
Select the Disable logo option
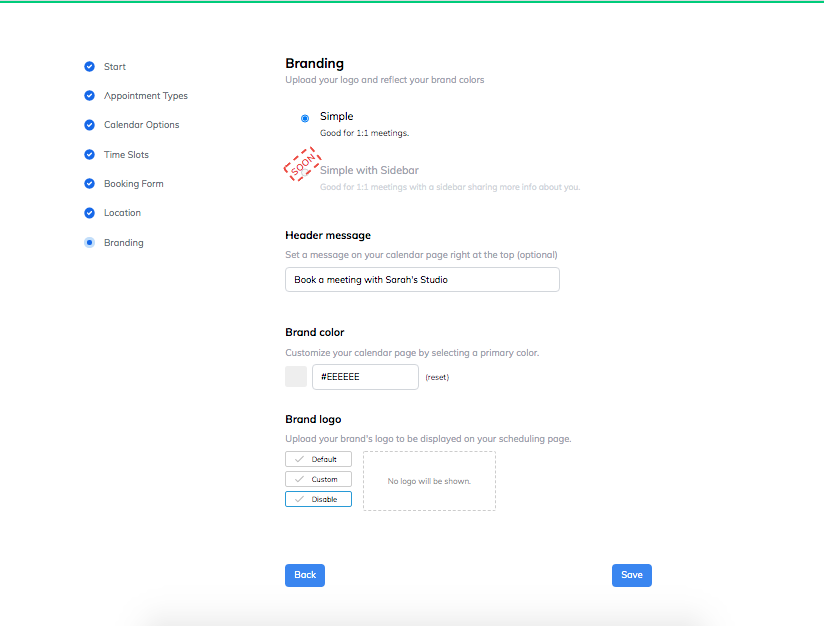pos(318,499)
